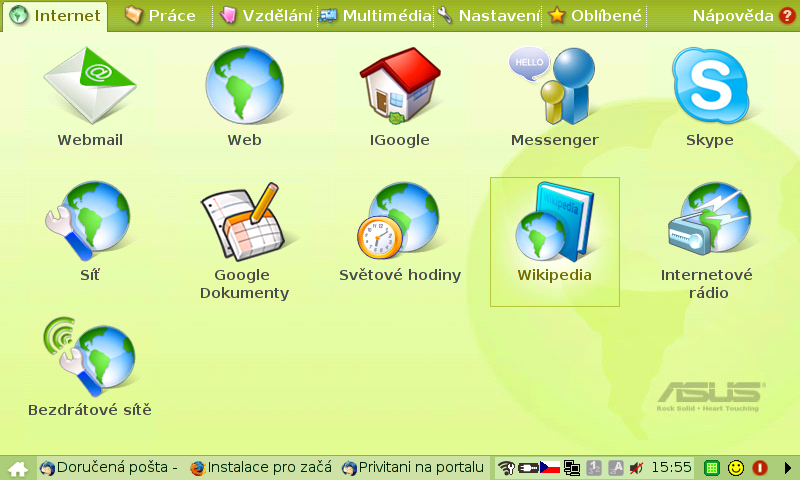Viewport: 800px width, 480px height.
Task: Click the red power shutdown icon
Action: coord(760,468)
